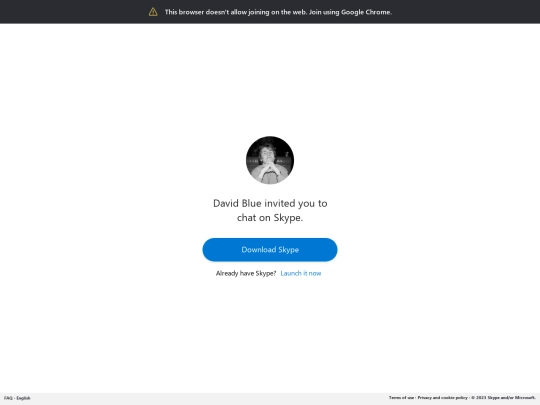Open the Privacy and cookie policy link

click(x=443, y=397)
